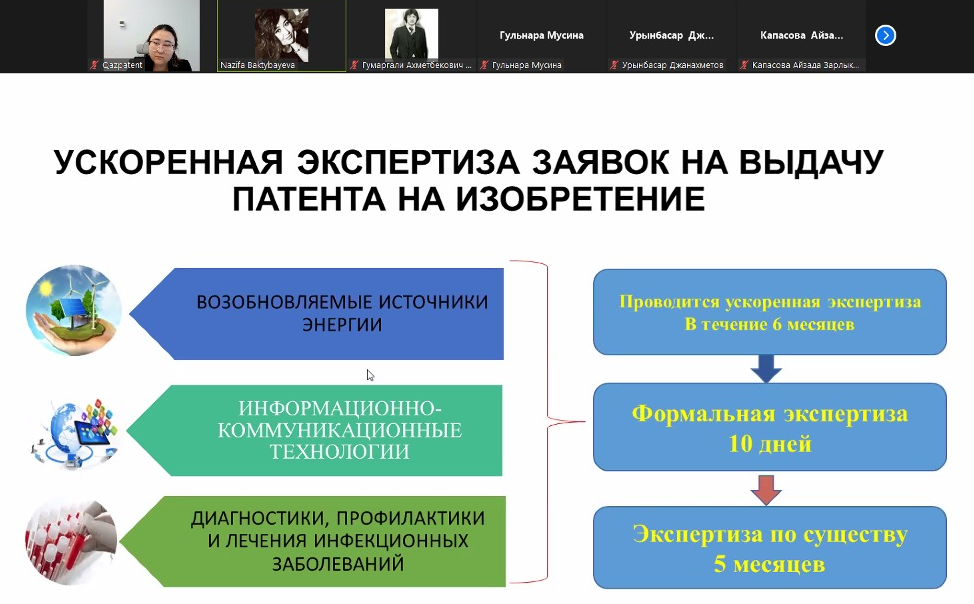Click 'Возобновляемые источники энергии' blue arrow
Screen dimensions: 974x604
coord(330,313)
